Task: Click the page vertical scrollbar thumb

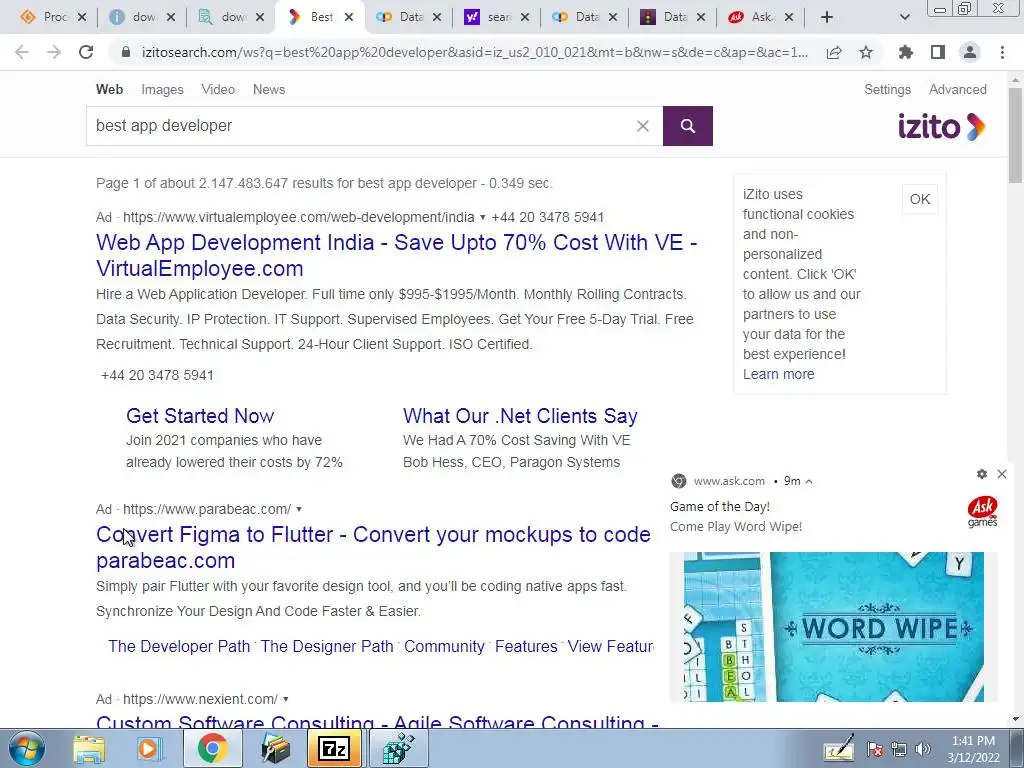Action: click(x=1015, y=134)
